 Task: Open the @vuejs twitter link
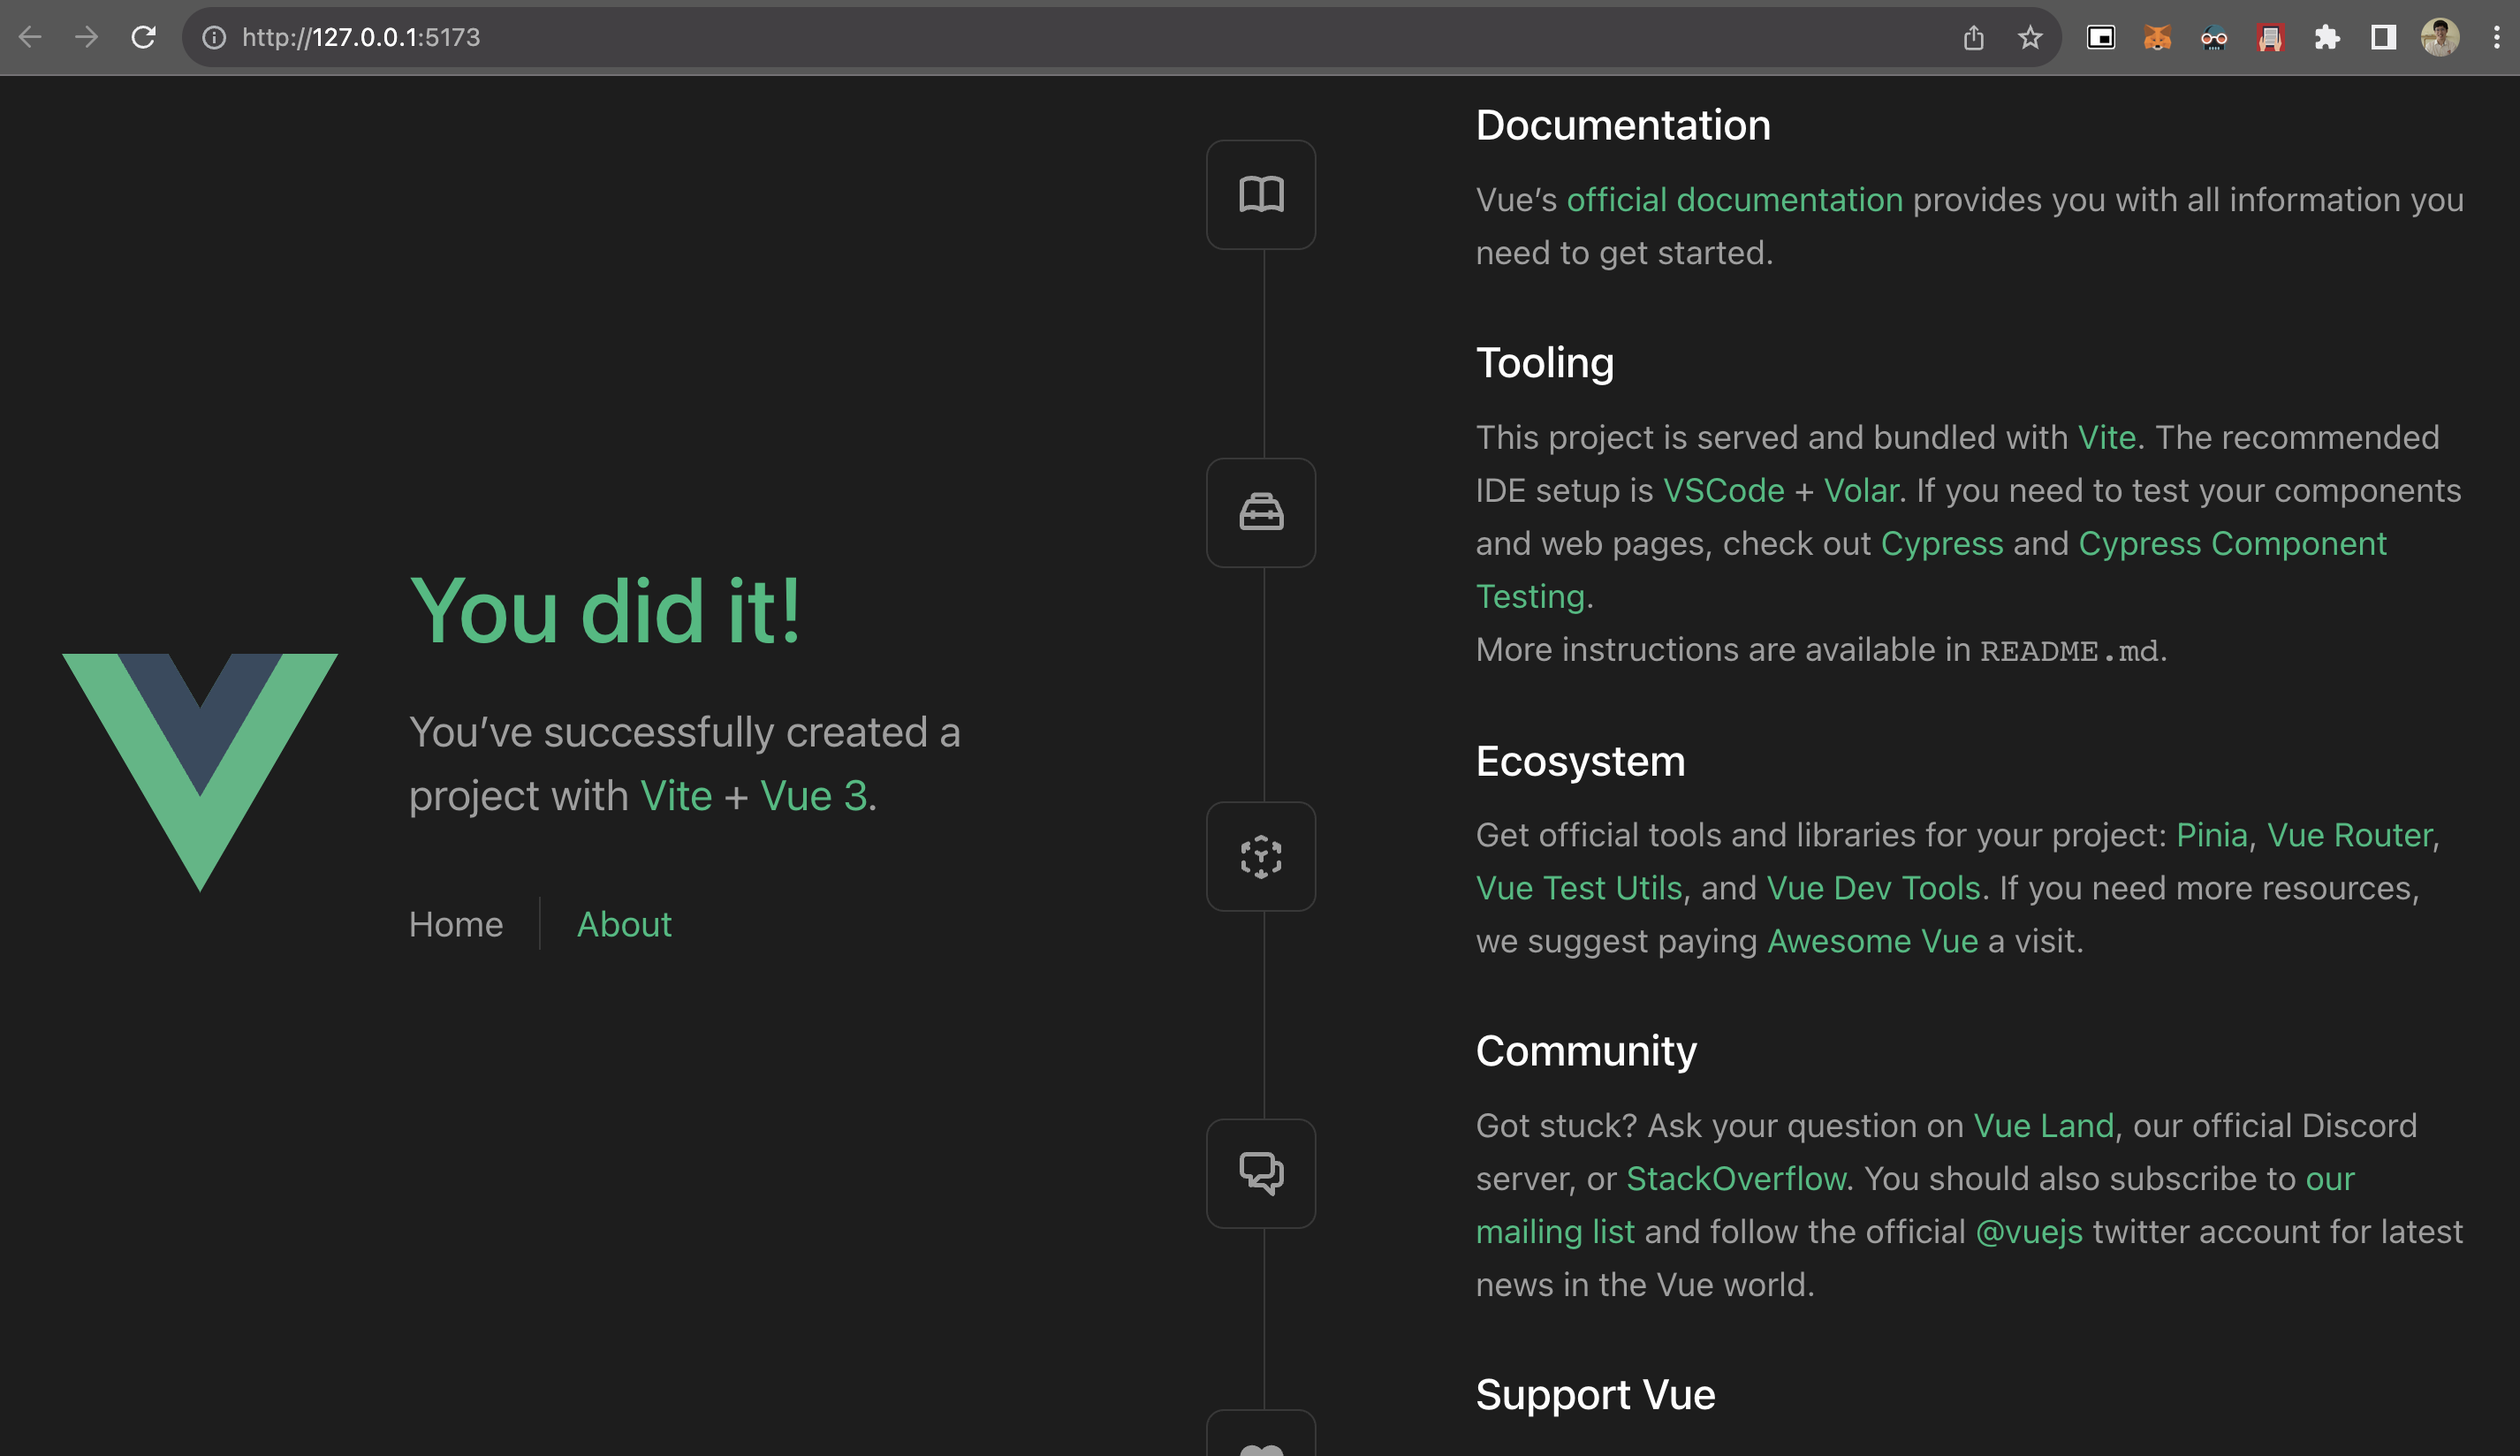pos(2030,1232)
